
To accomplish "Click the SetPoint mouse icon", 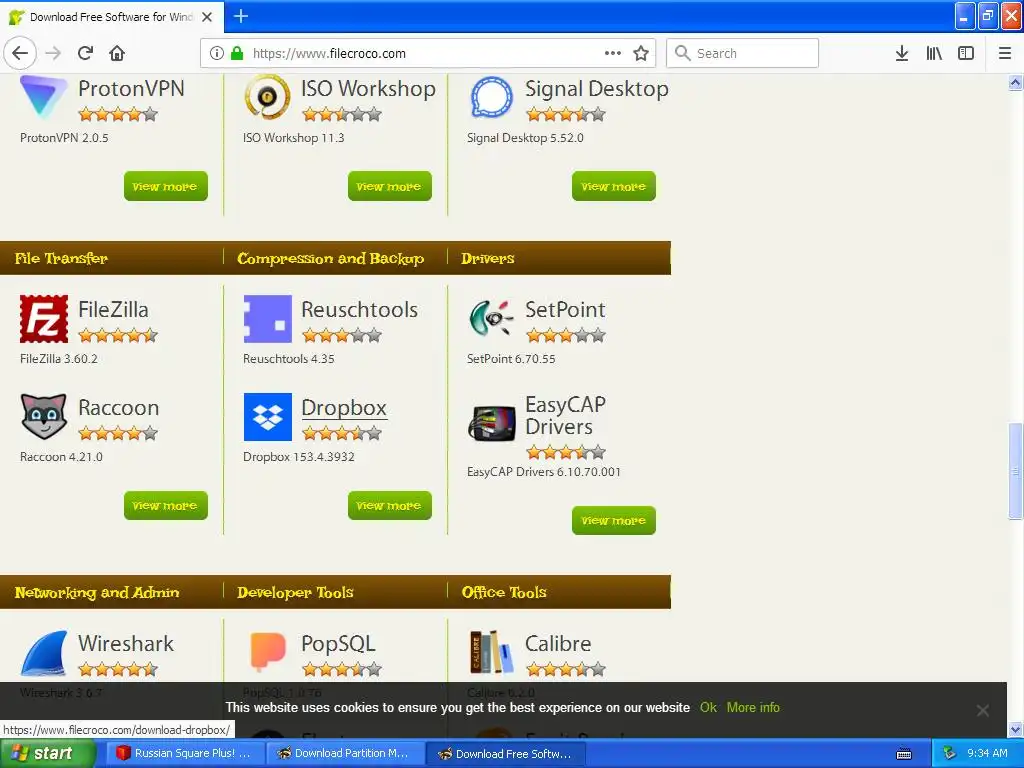I will 491,318.
